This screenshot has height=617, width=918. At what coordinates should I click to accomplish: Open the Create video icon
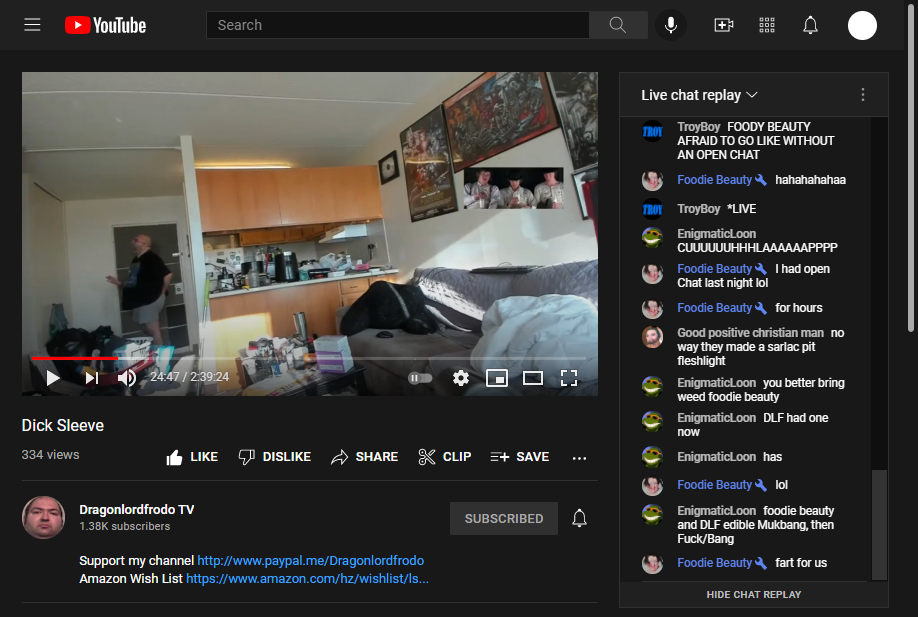[724, 25]
